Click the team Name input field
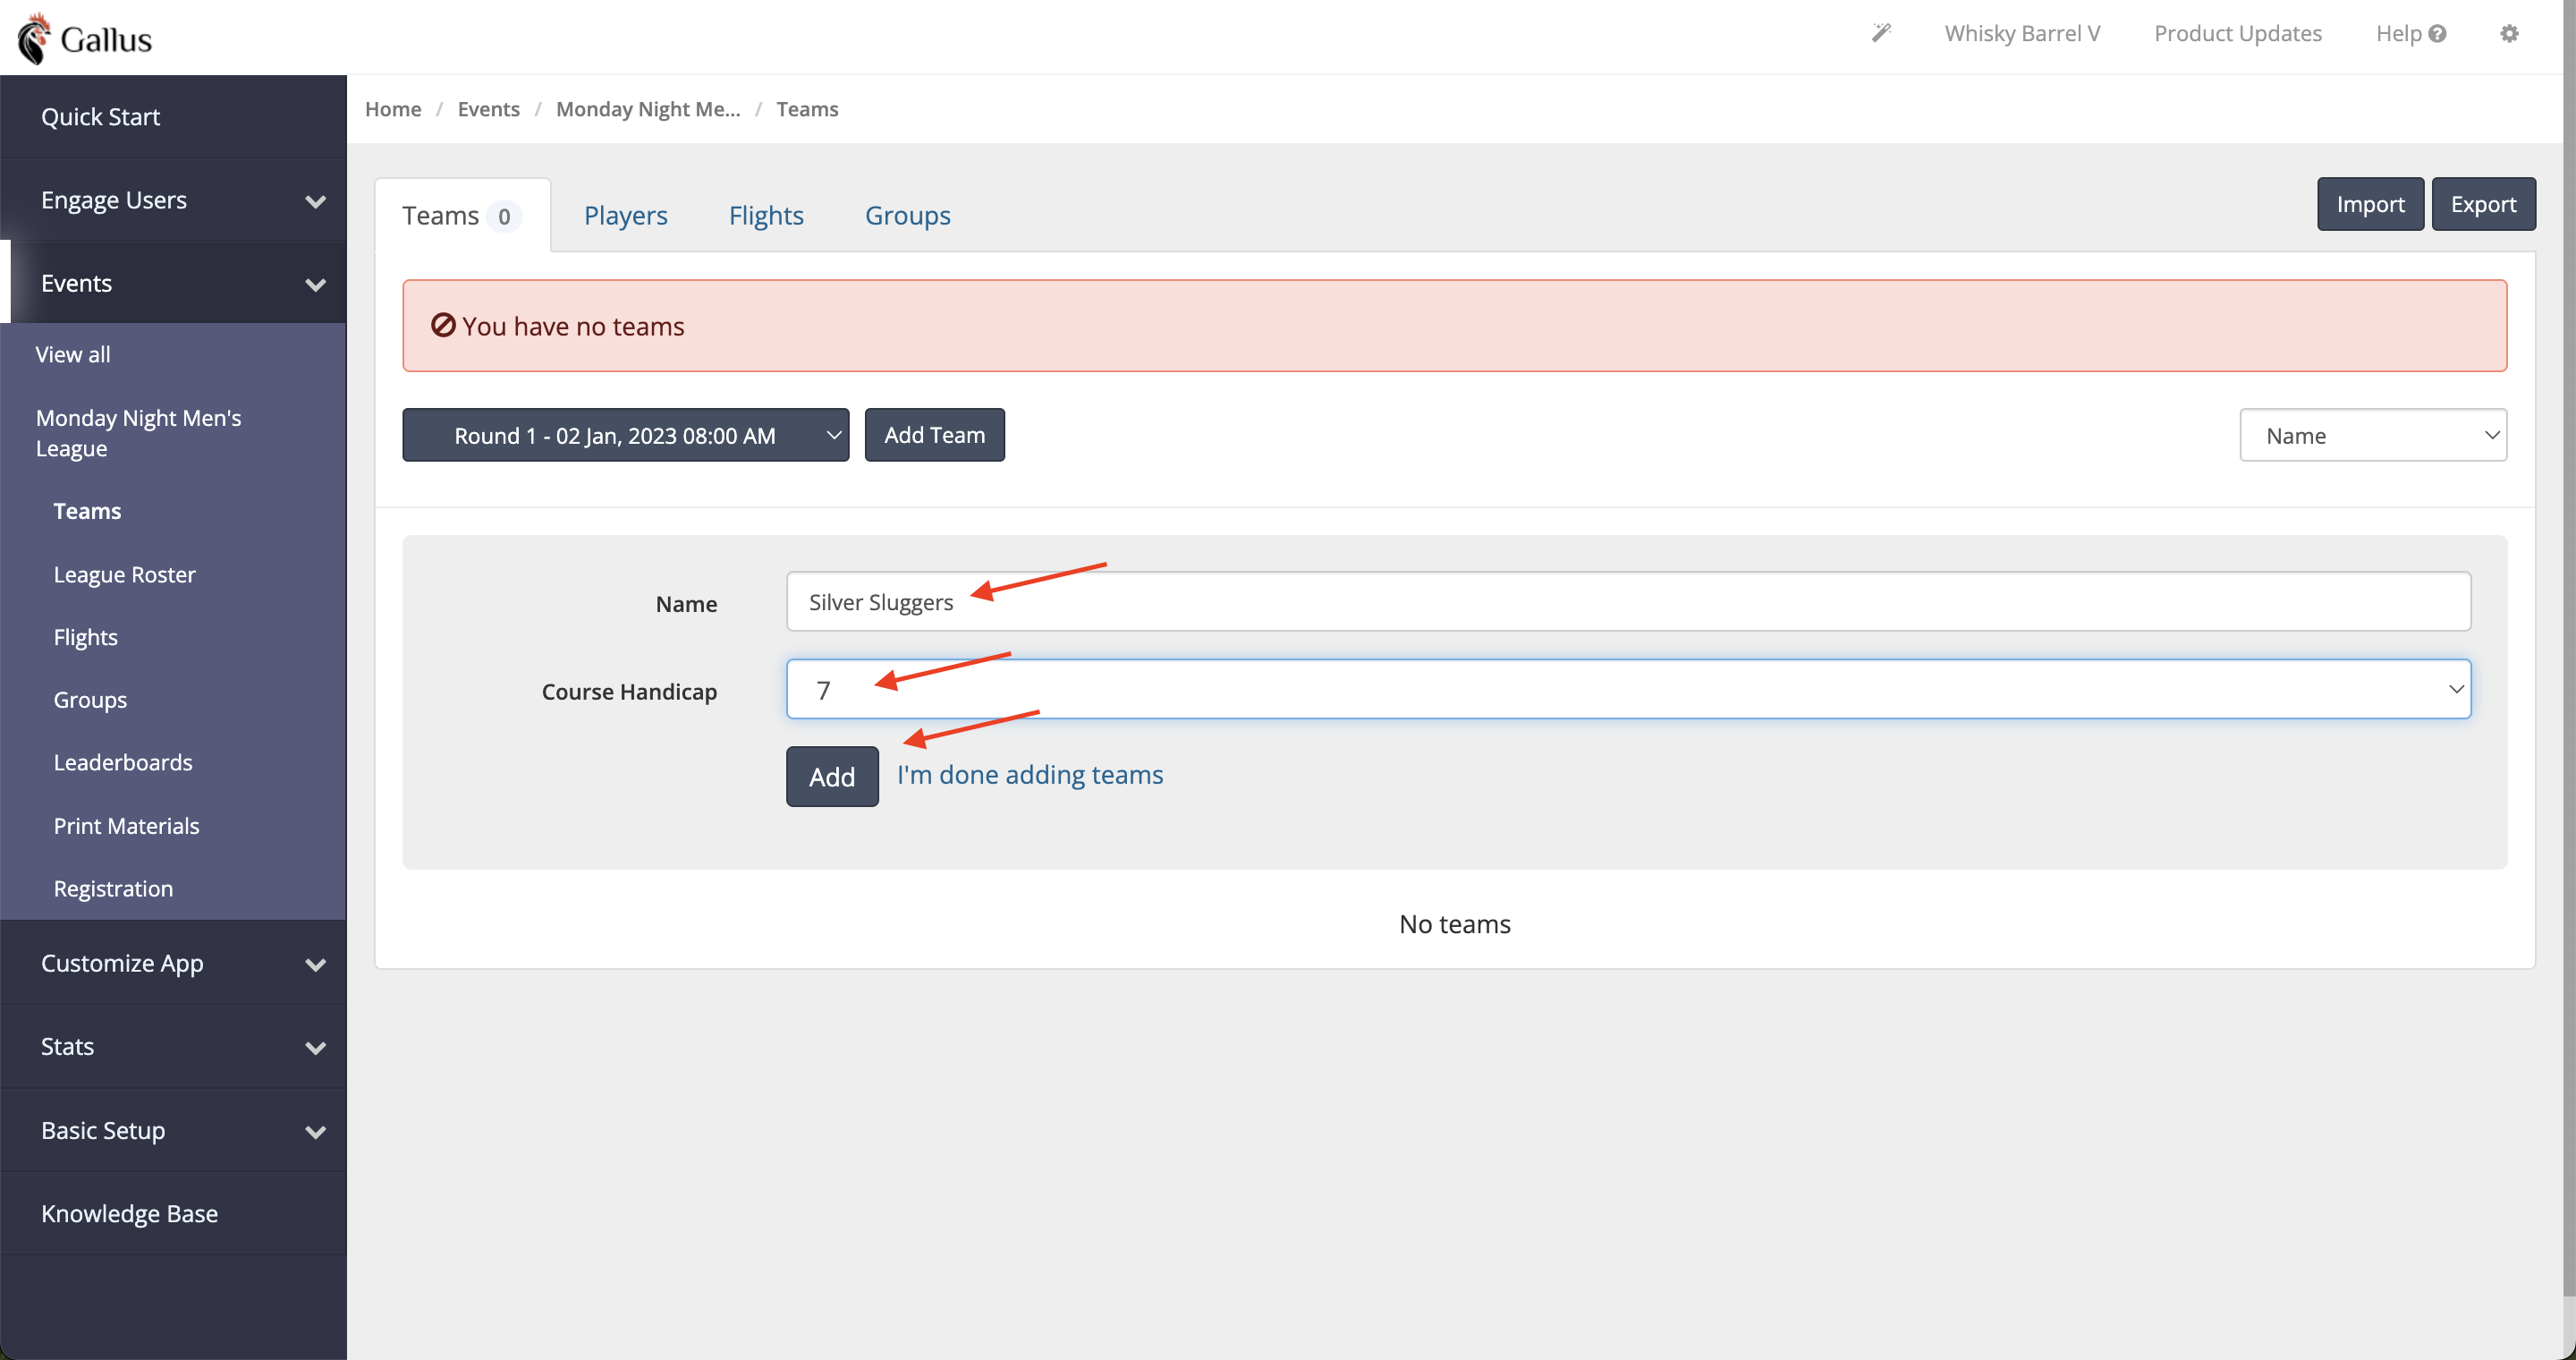This screenshot has height=1360, width=2576. click(1628, 602)
